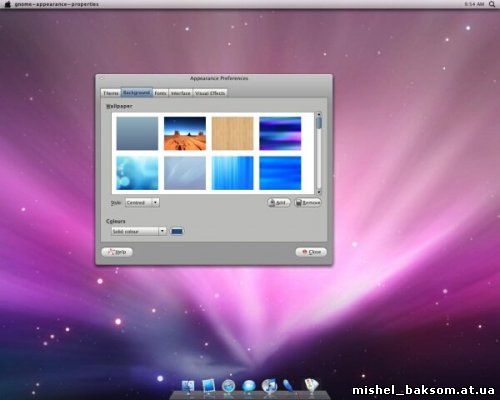Screen dimensions: 500x400
Task: Open the blue chat bubble dock icon
Action: pos(249,386)
